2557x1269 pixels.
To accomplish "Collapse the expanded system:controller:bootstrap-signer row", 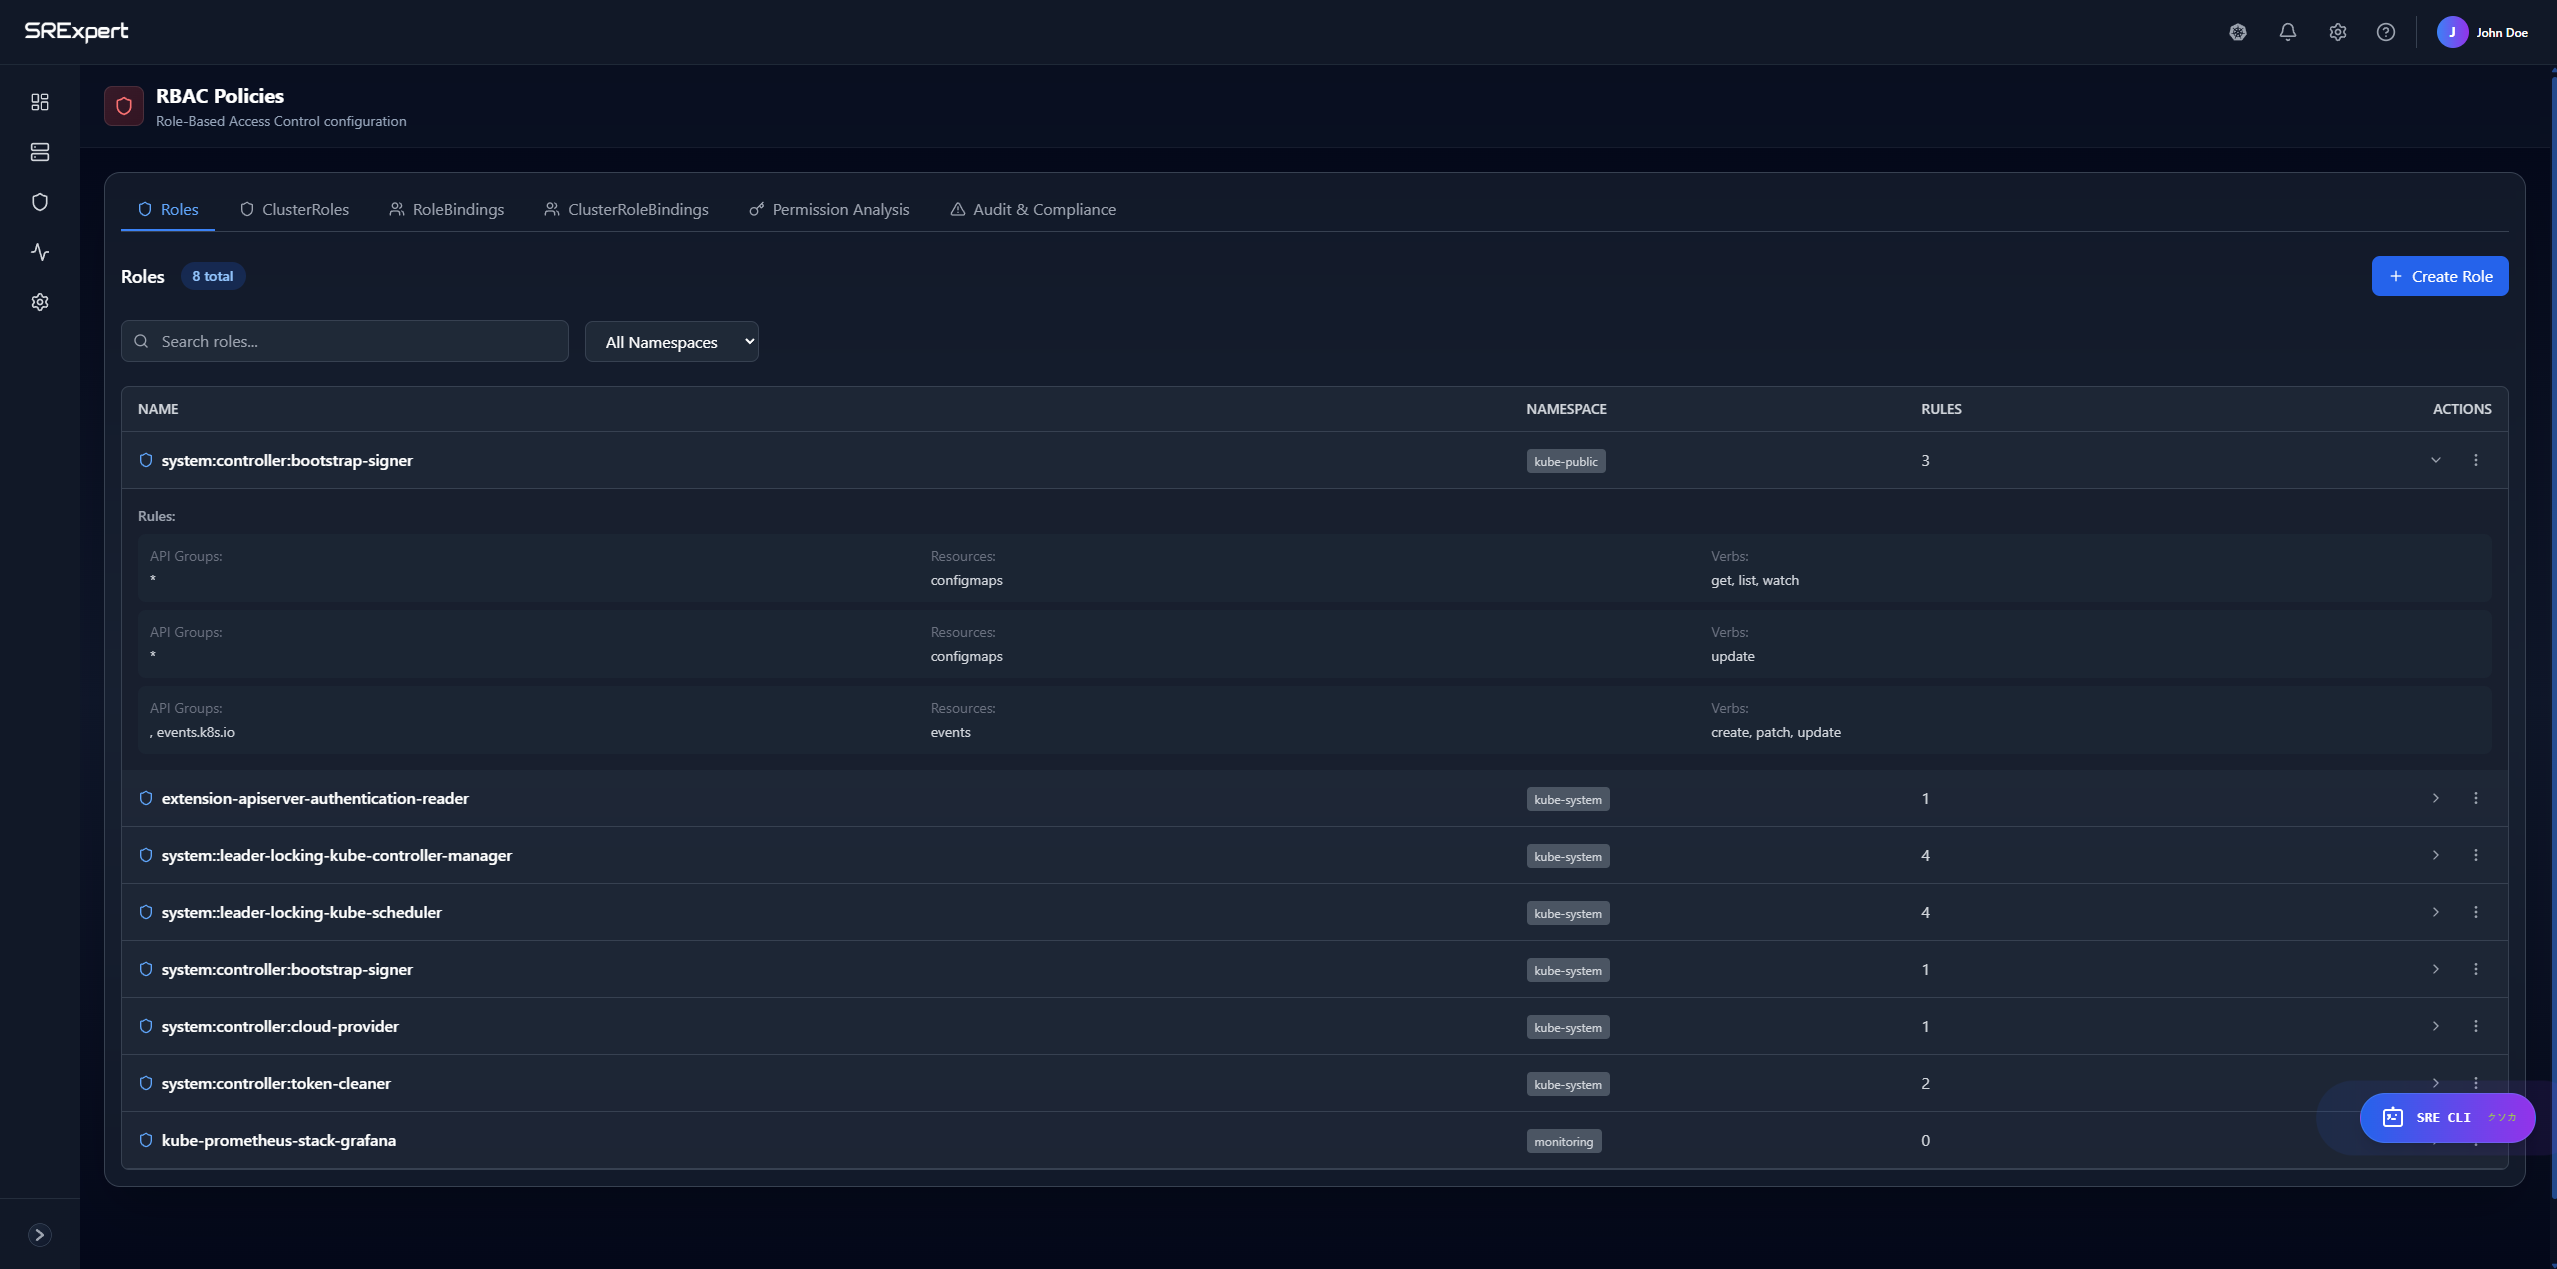I will click(x=2435, y=460).
